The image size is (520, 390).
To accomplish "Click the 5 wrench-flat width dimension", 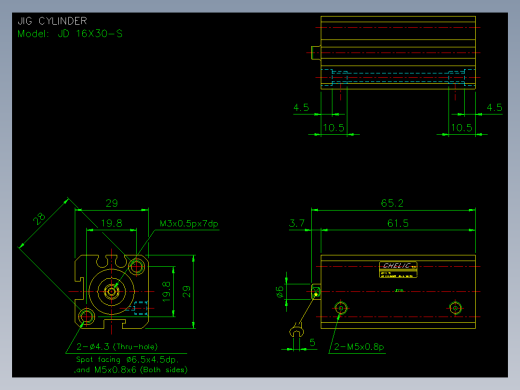I will [x=312, y=342].
